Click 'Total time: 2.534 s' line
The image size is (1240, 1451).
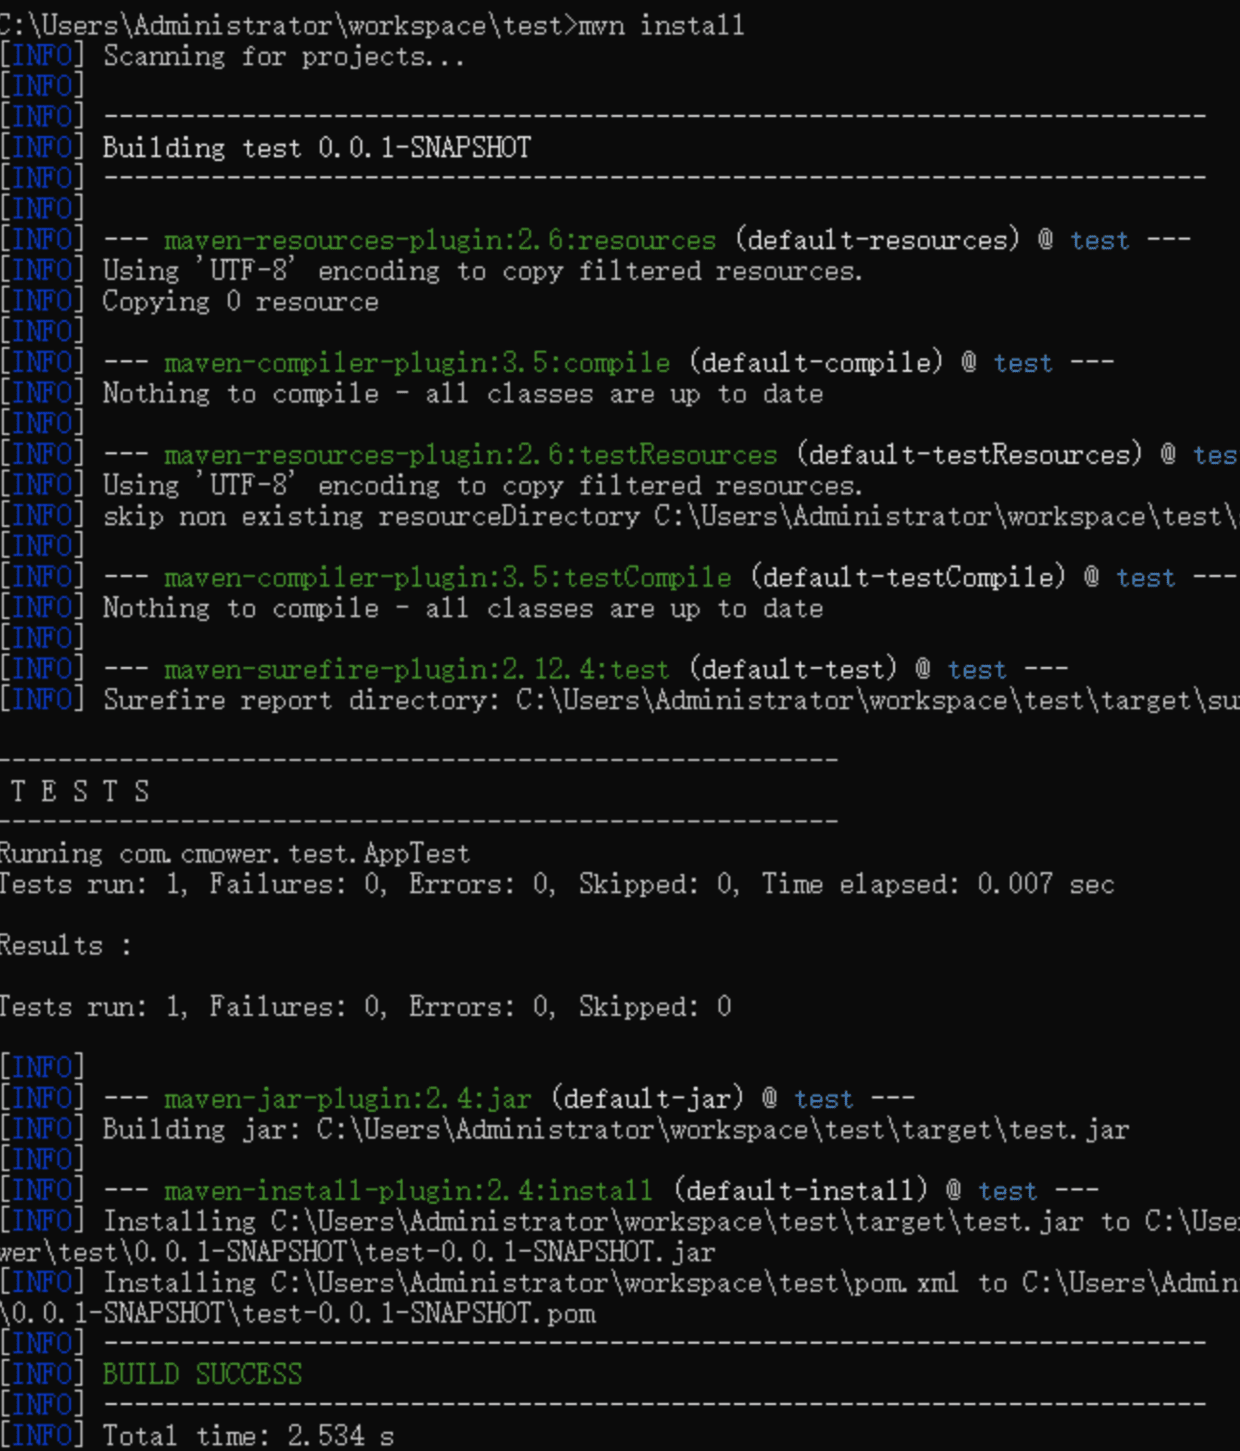(x=249, y=1436)
